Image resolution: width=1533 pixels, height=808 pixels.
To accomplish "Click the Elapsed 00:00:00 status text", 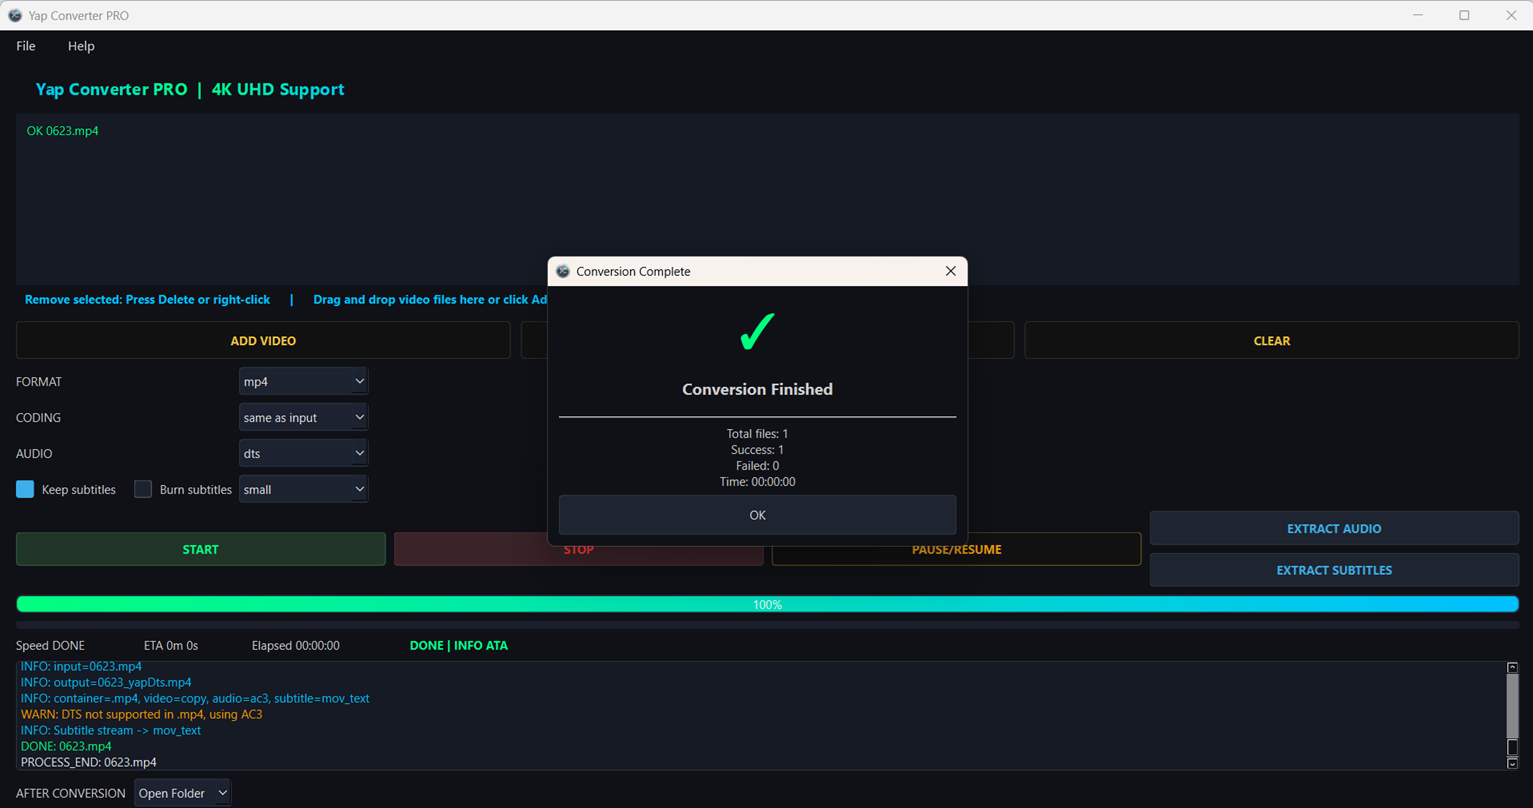I will click(x=295, y=645).
